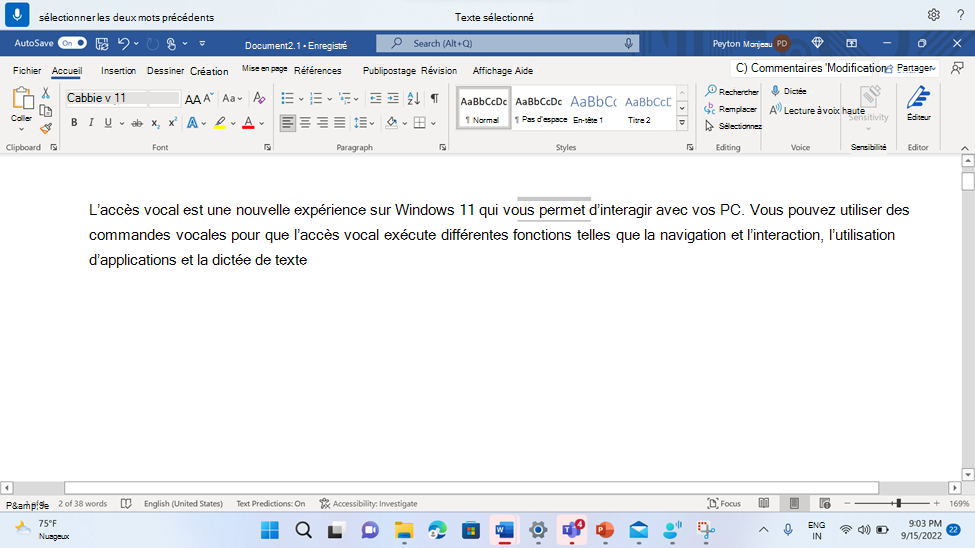975x548 pixels.
Task: Click the multilevel list icon
Action: pos(344,98)
